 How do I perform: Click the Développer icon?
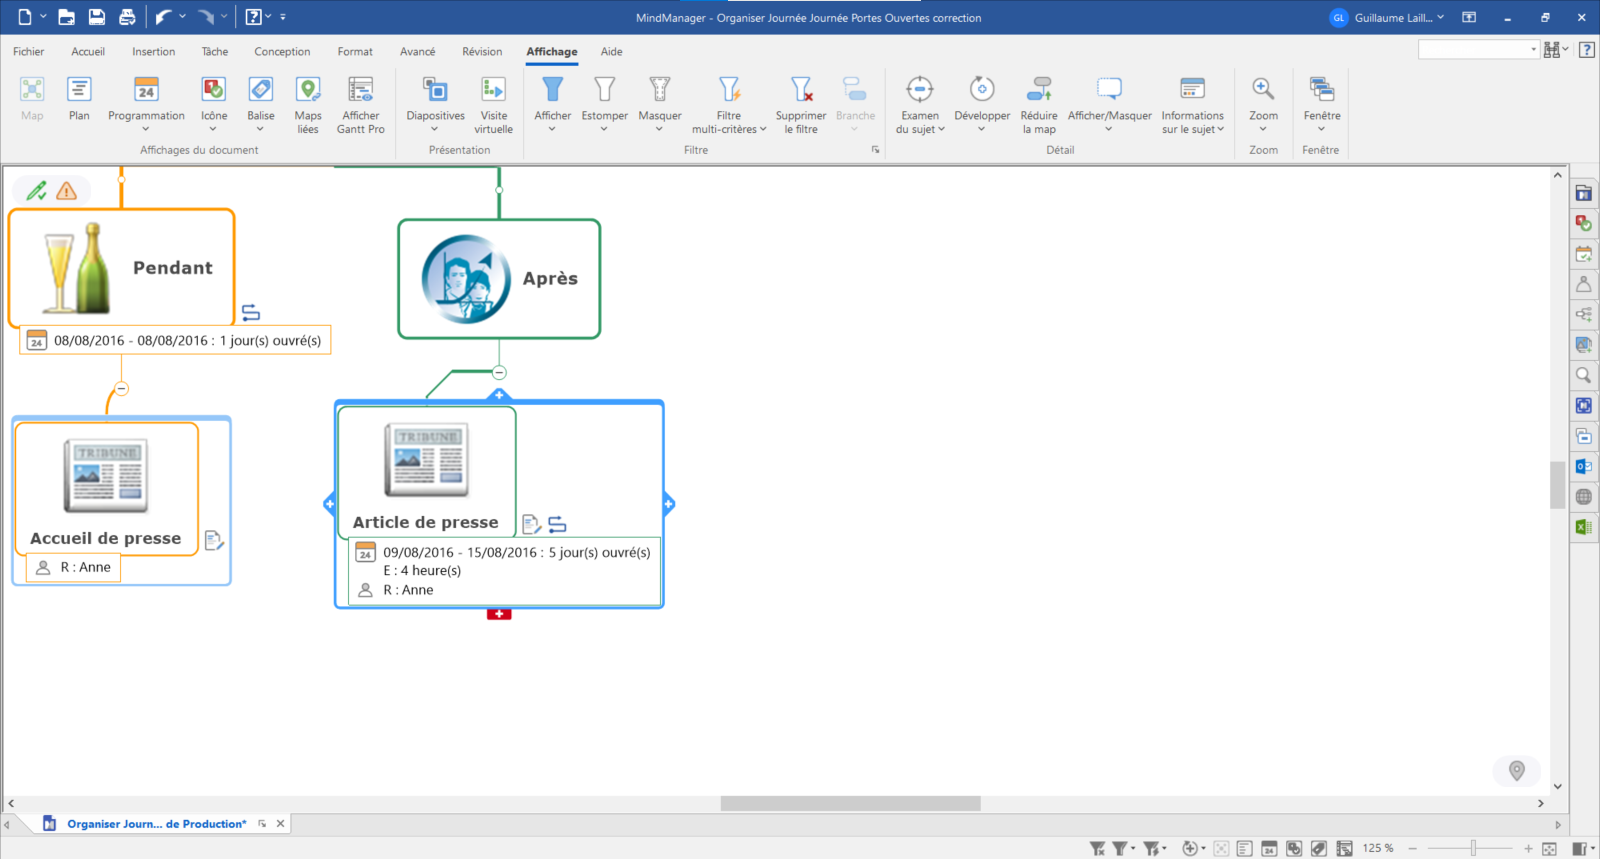click(x=981, y=90)
